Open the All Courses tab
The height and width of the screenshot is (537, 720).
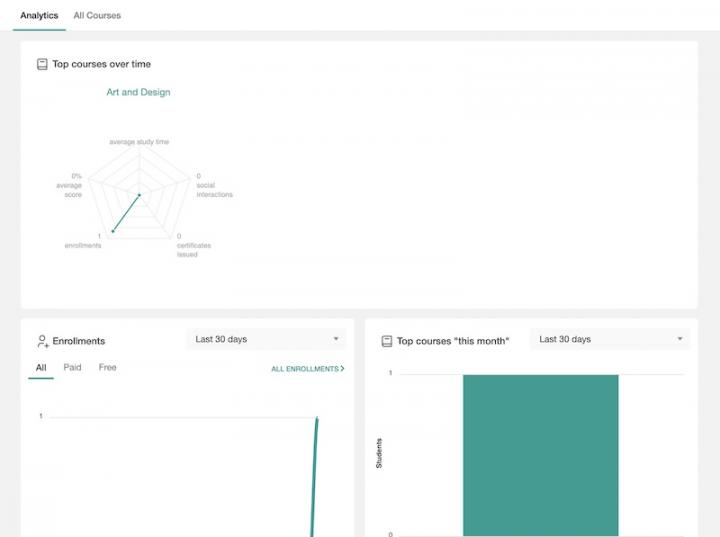coord(97,16)
